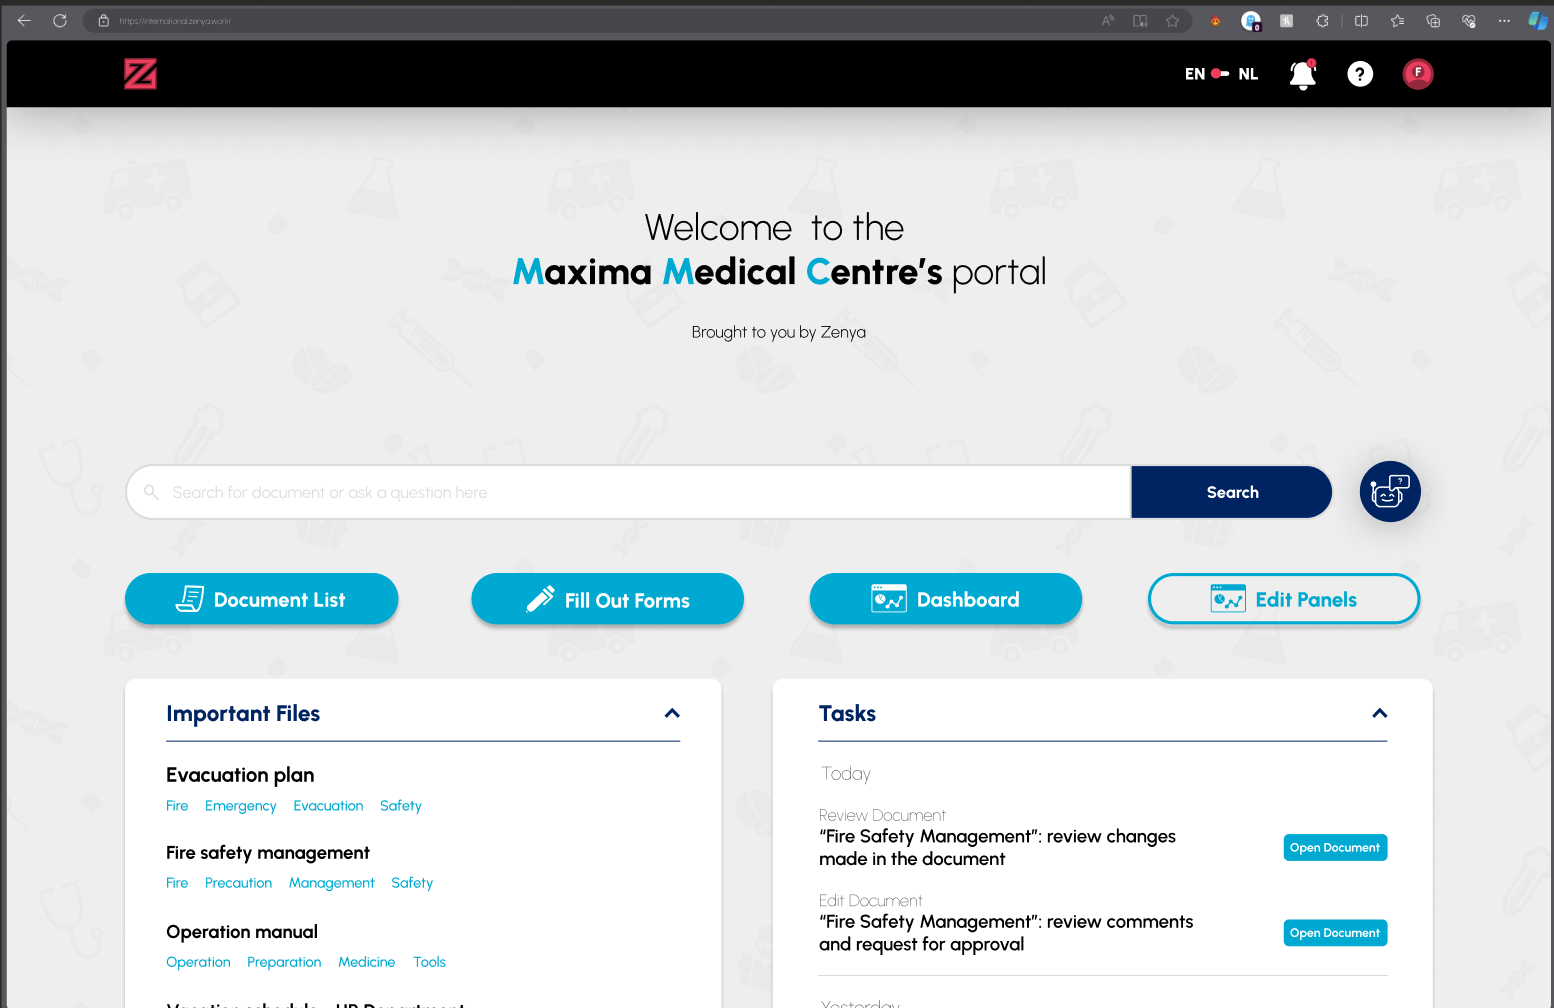Image resolution: width=1554 pixels, height=1008 pixels.
Task: Click the Medicine tag
Action: 367,962
